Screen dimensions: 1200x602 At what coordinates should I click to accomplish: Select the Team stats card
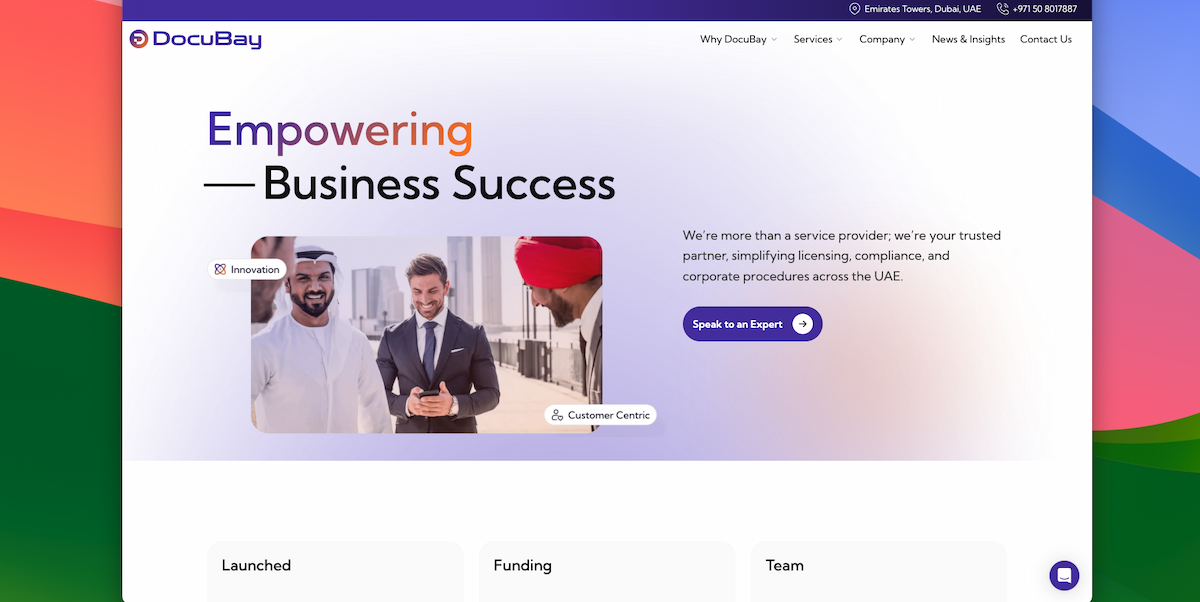click(878, 572)
